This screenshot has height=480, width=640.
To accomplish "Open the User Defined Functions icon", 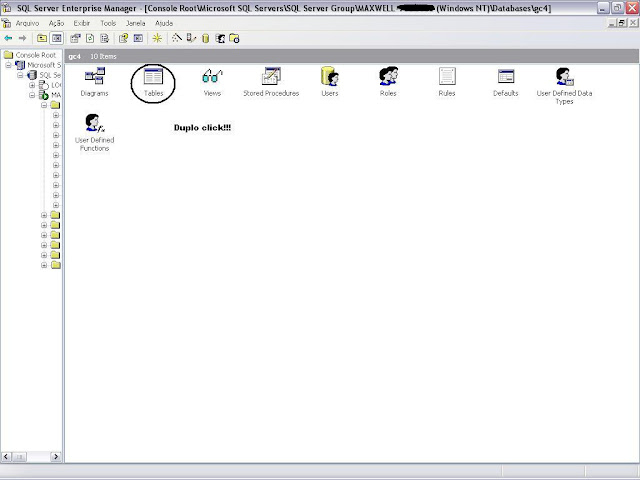I will pos(94,123).
